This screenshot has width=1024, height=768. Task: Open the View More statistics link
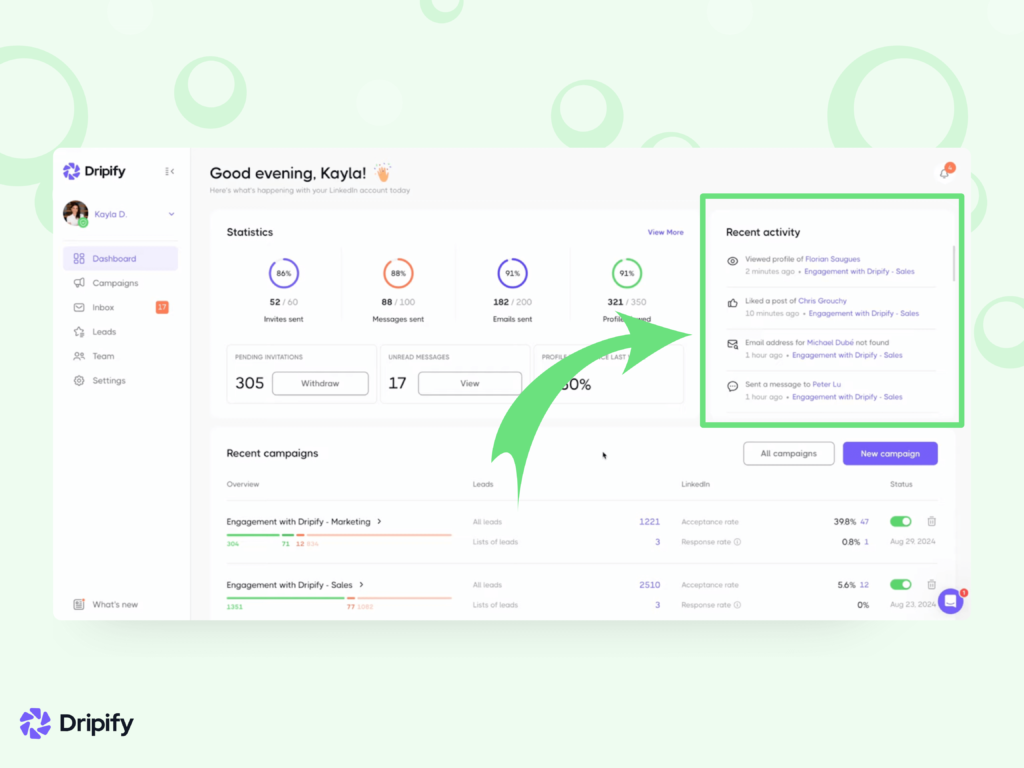click(665, 232)
